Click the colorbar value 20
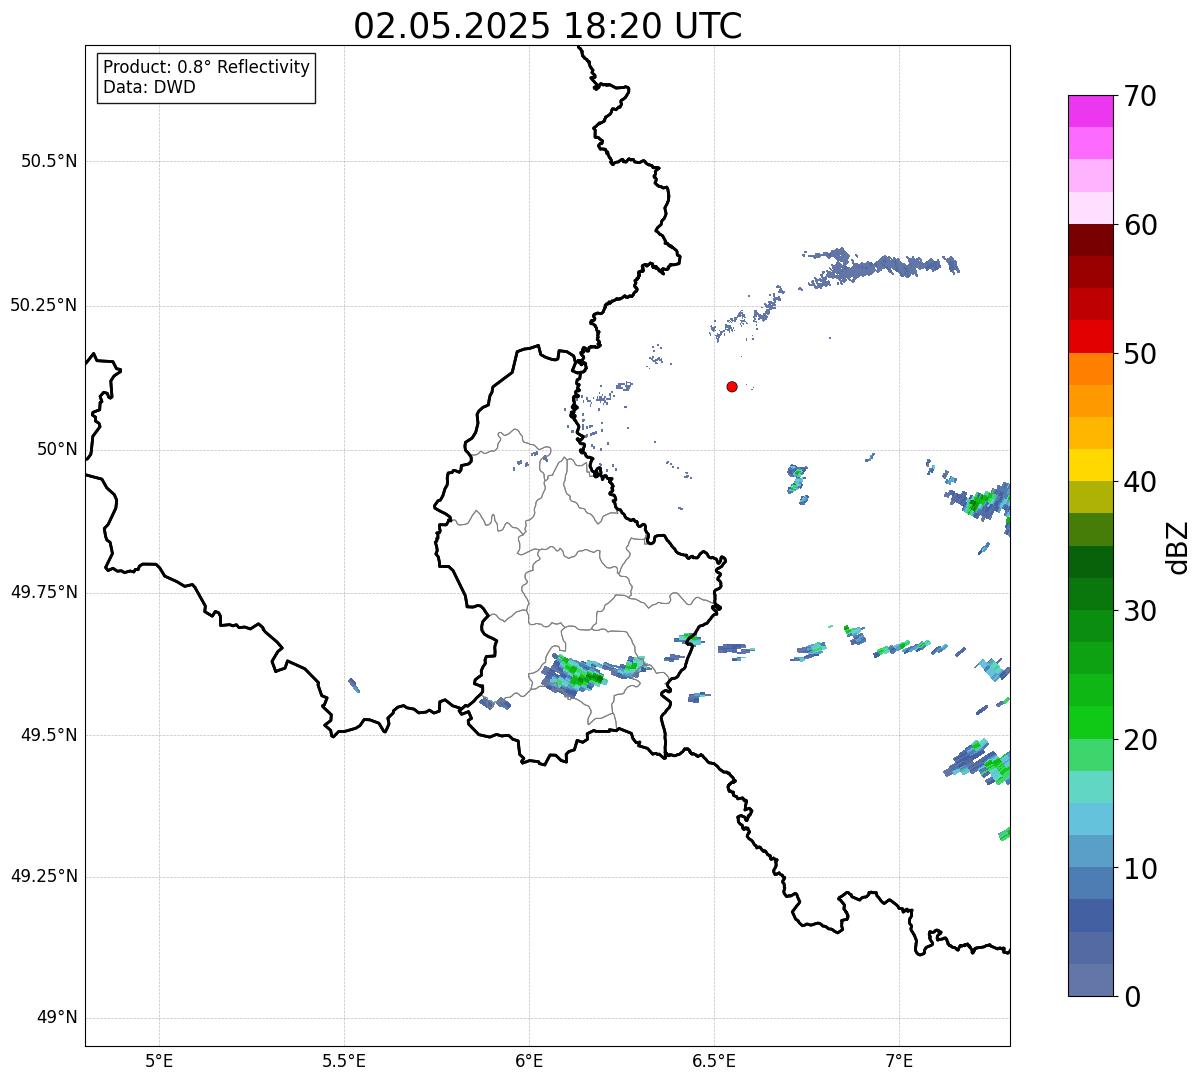This screenshot has height=1081, width=1202. point(1140,740)
